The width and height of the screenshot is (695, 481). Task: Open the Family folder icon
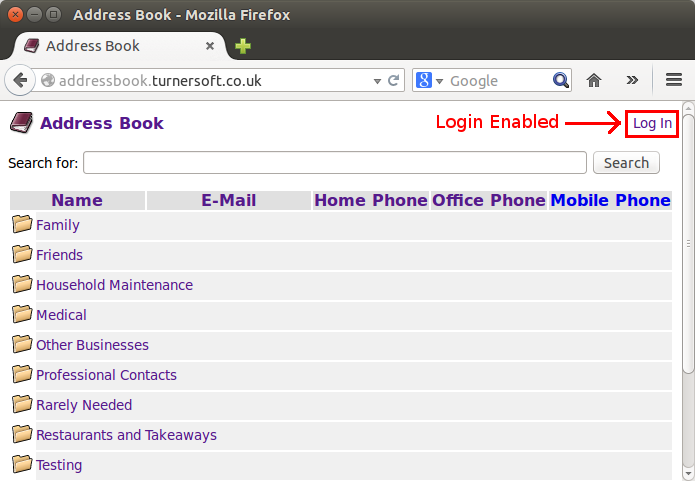(x=22, y=224)
